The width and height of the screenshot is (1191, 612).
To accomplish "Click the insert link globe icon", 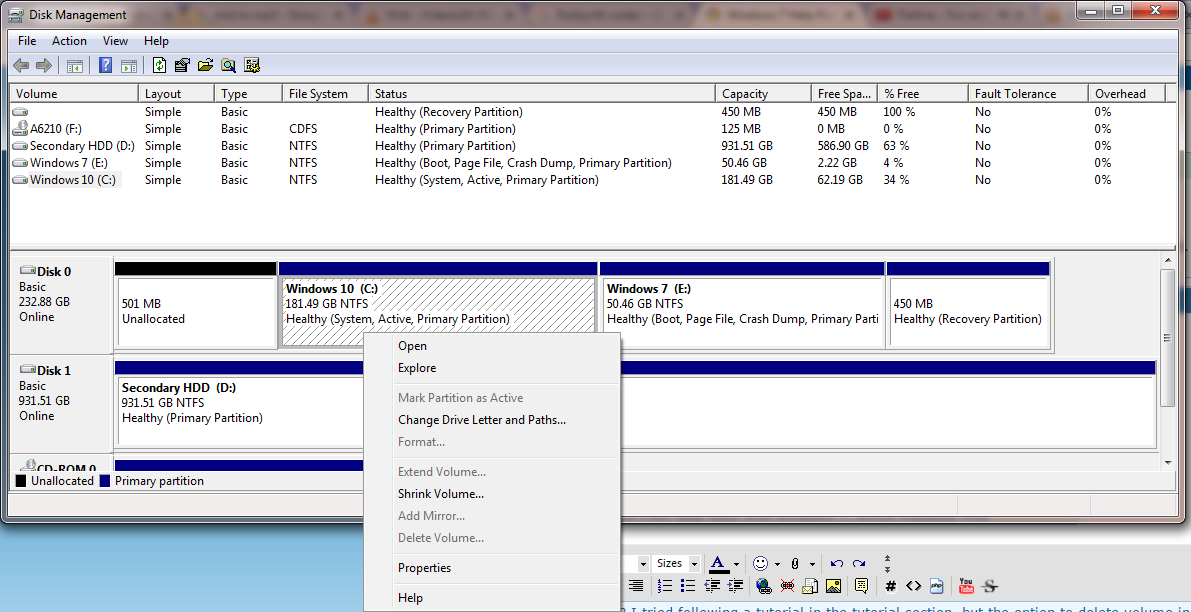I will click(764, 585).
